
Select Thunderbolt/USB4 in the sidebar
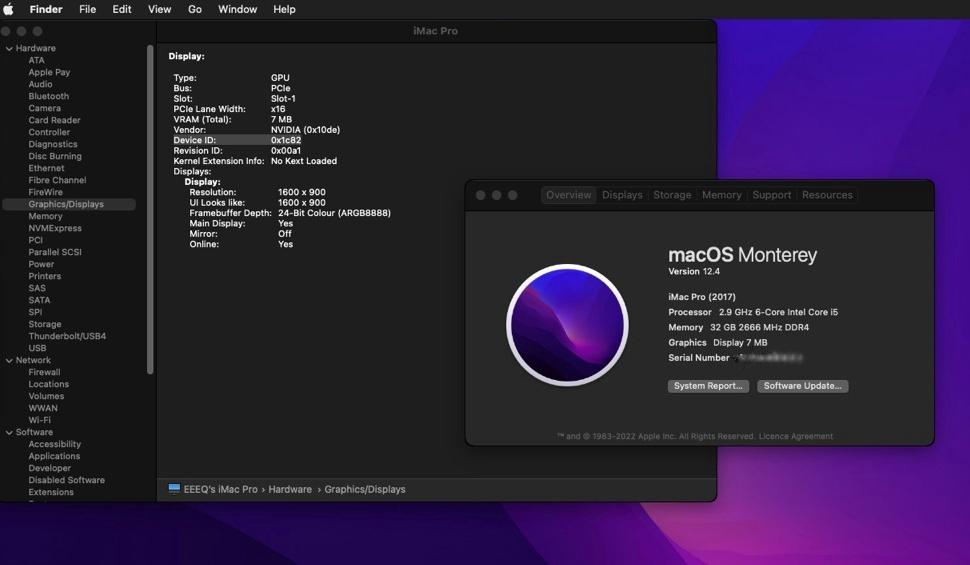click(x=67, y=336)
